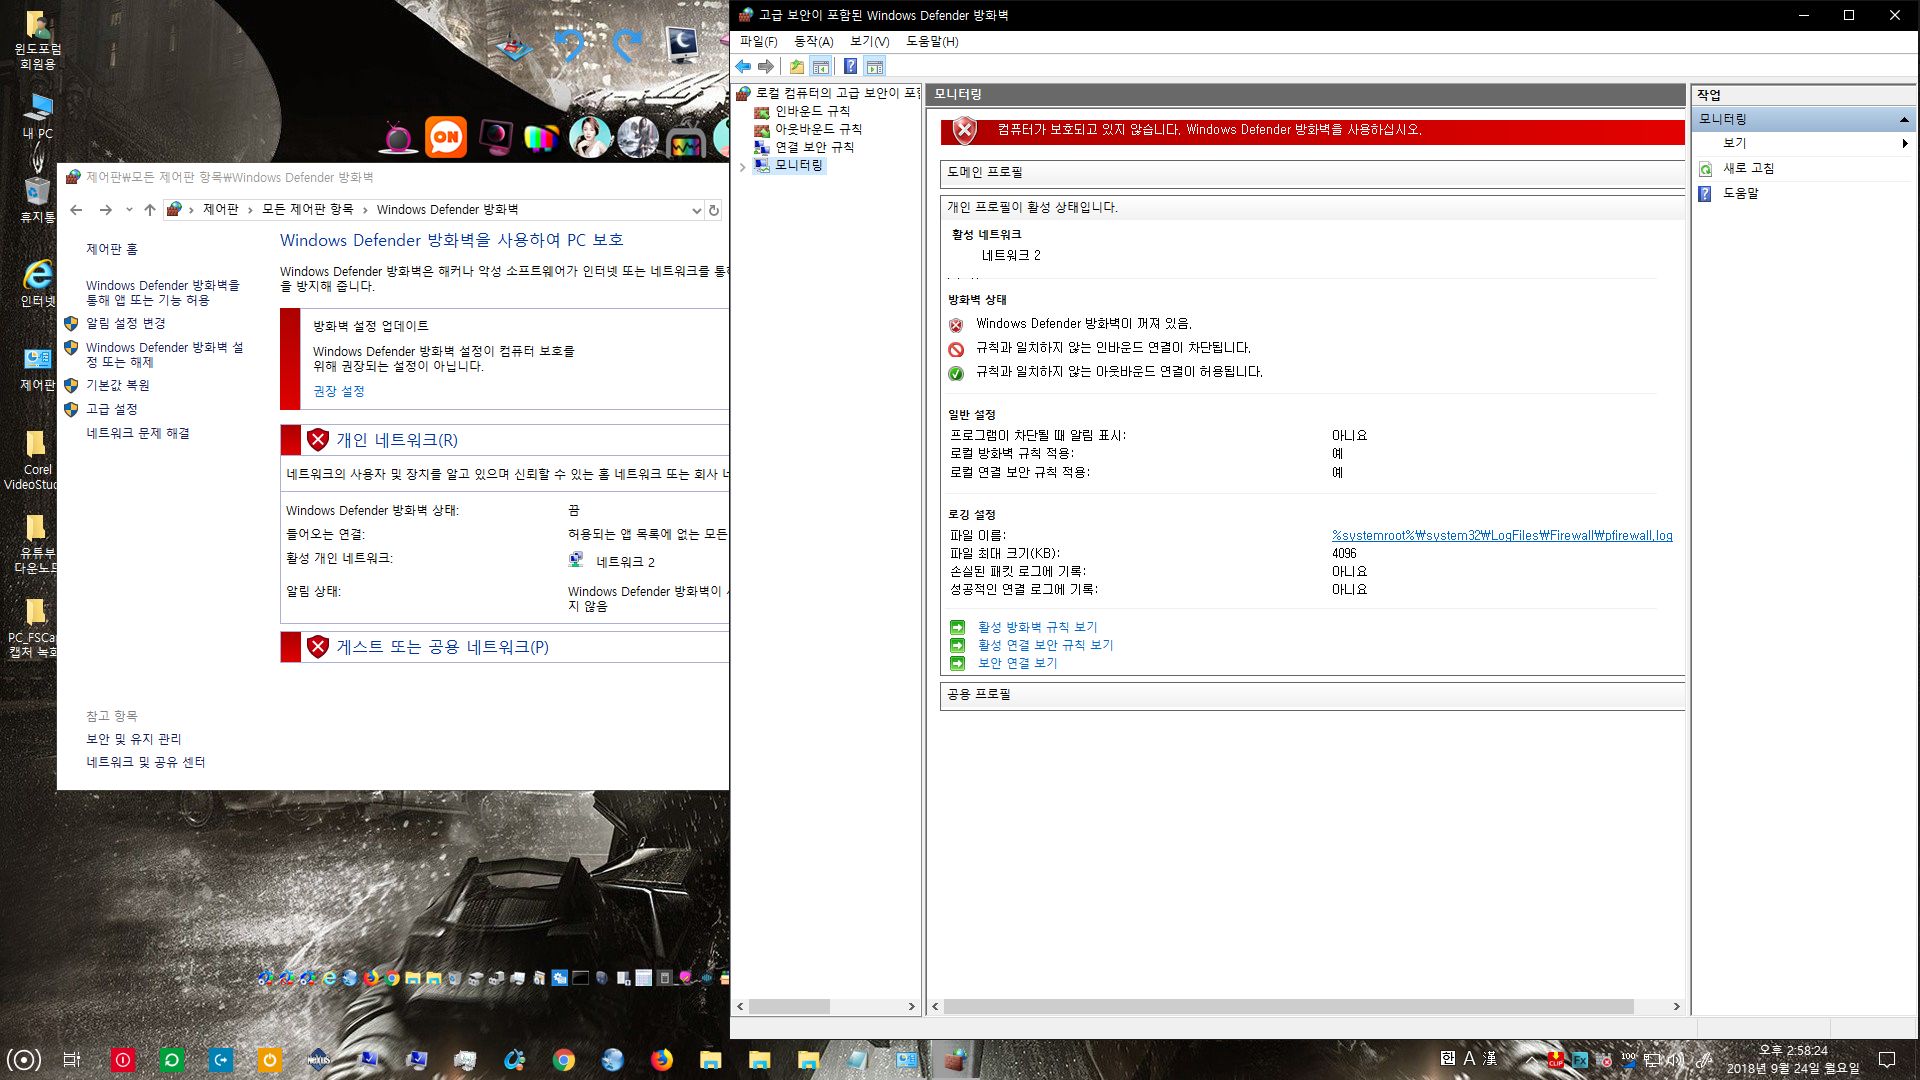Open Windows Defender 방화벽 설정 또는 해제 link
Screen dimensions: 1920x1080
165,355
